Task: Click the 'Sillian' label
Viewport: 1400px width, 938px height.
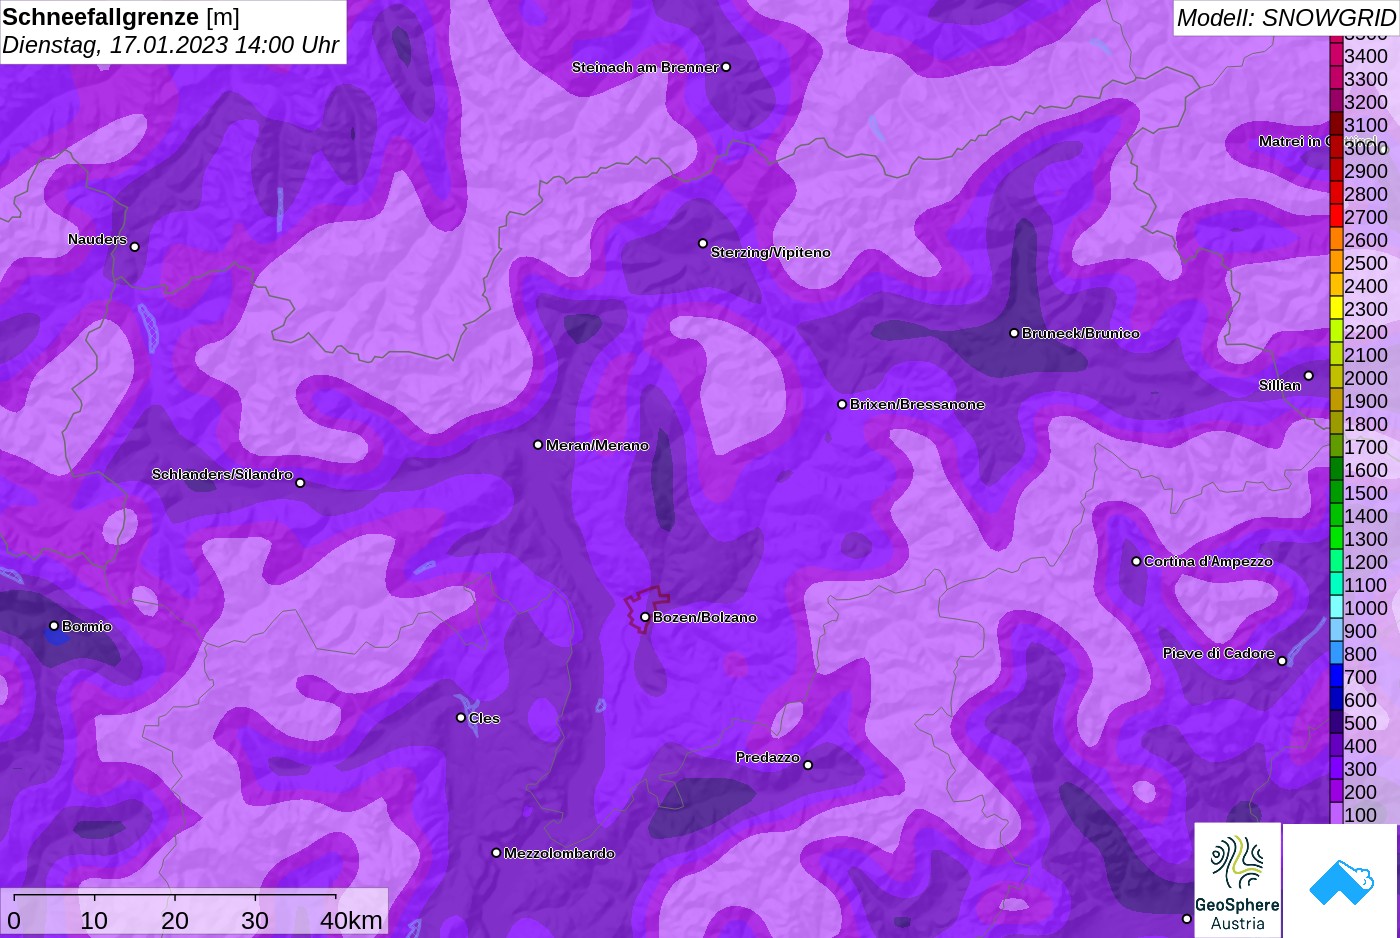Action: (1280, 385)
